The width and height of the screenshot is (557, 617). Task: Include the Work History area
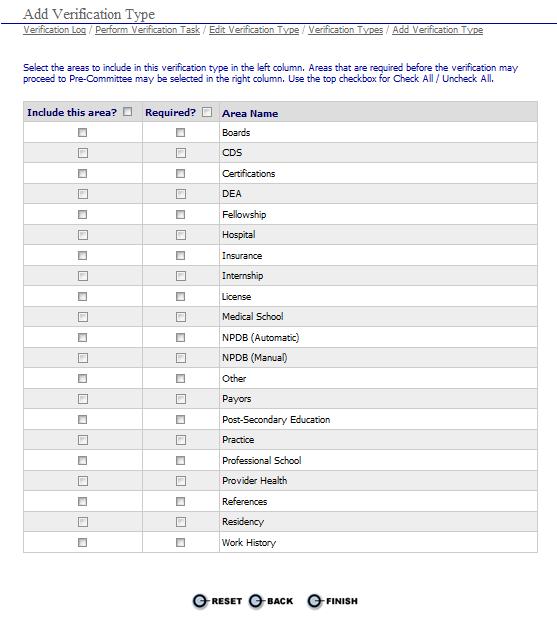[x=82, y=543]
